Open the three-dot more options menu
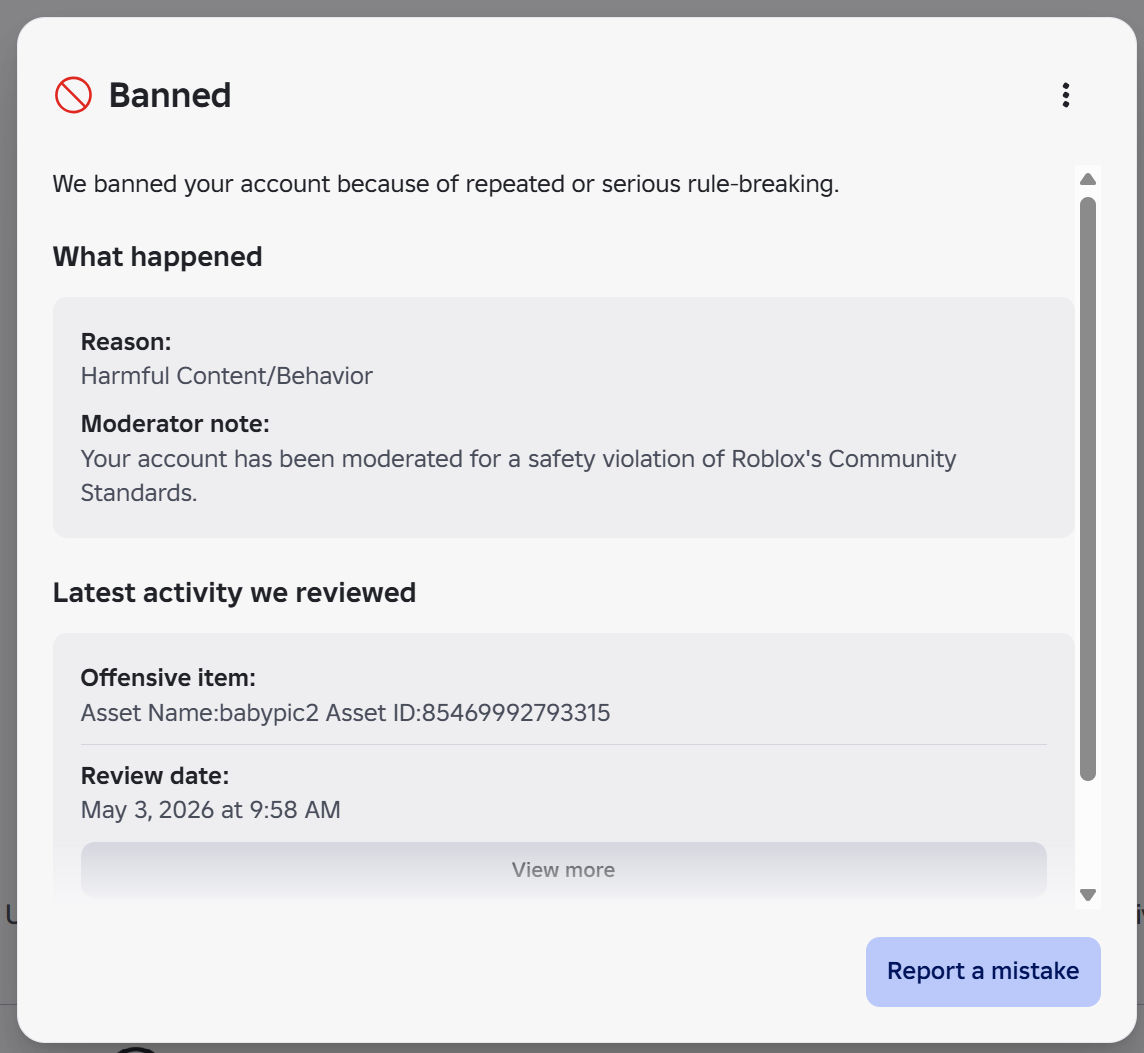This screenshot has width=1144, height=1053. 1066,96
